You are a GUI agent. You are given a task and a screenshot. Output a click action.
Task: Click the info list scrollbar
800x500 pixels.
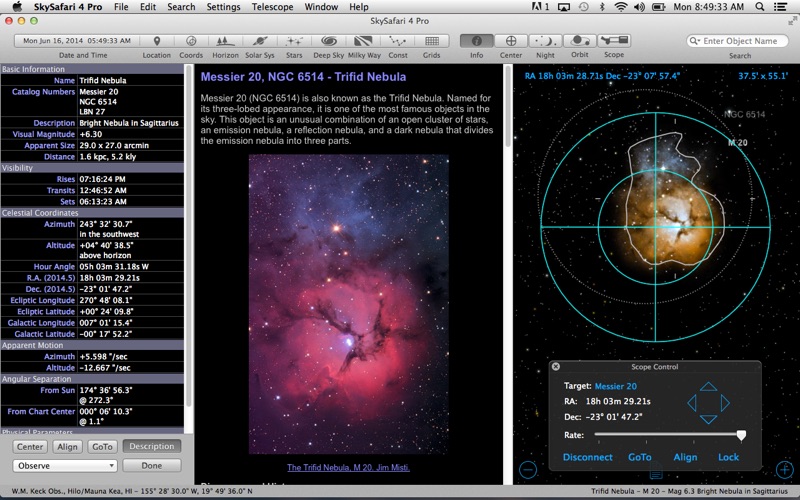188,235
